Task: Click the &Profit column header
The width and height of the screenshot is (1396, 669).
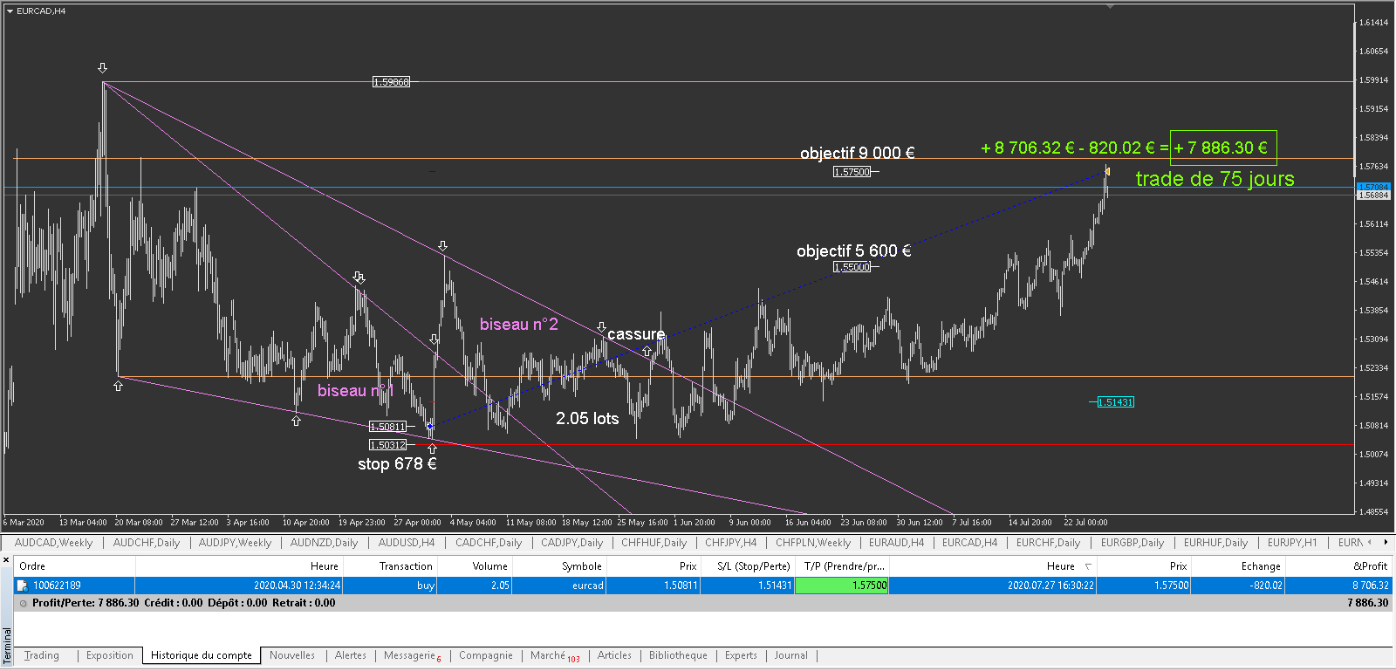Action: 1369,566
